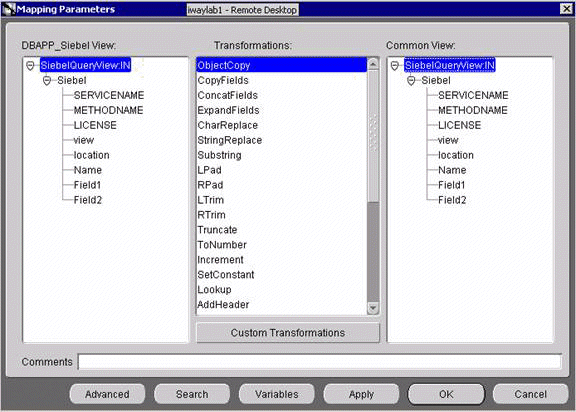The height and width of the screenshot is (412, 576).
Task: Cancel the Mapping Parameters dialog
Action: [x=530, y=394]
